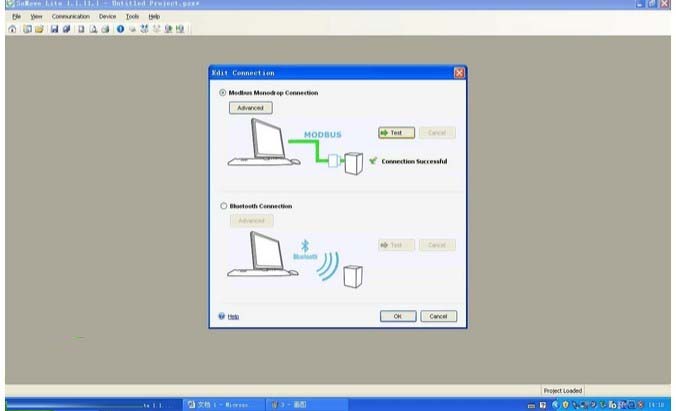Image resolution: width=676 pixels, height=411 pixels.
Task: Click the system tray clock
Action: [x=656, y=405]
